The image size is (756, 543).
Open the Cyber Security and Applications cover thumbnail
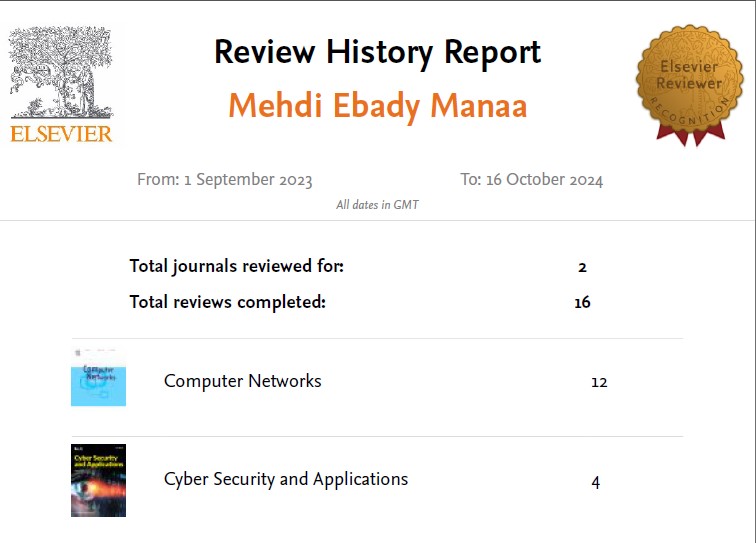98,480
